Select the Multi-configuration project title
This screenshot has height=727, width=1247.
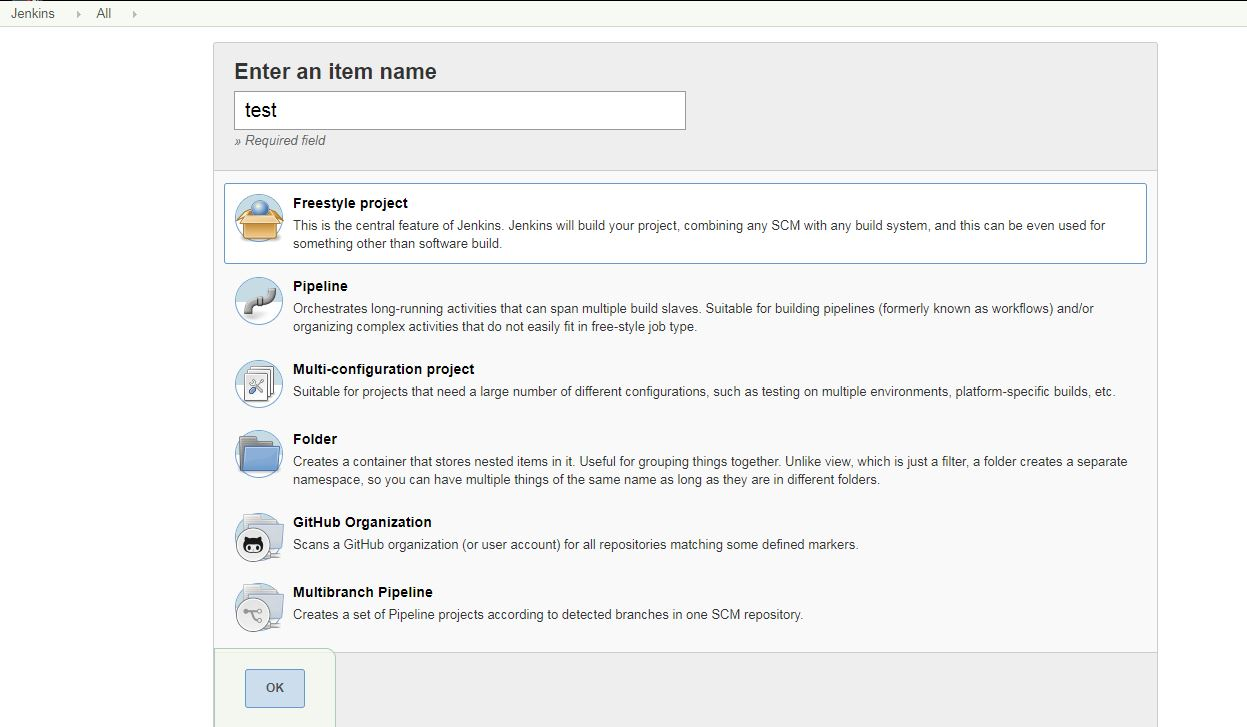[384, 369]
